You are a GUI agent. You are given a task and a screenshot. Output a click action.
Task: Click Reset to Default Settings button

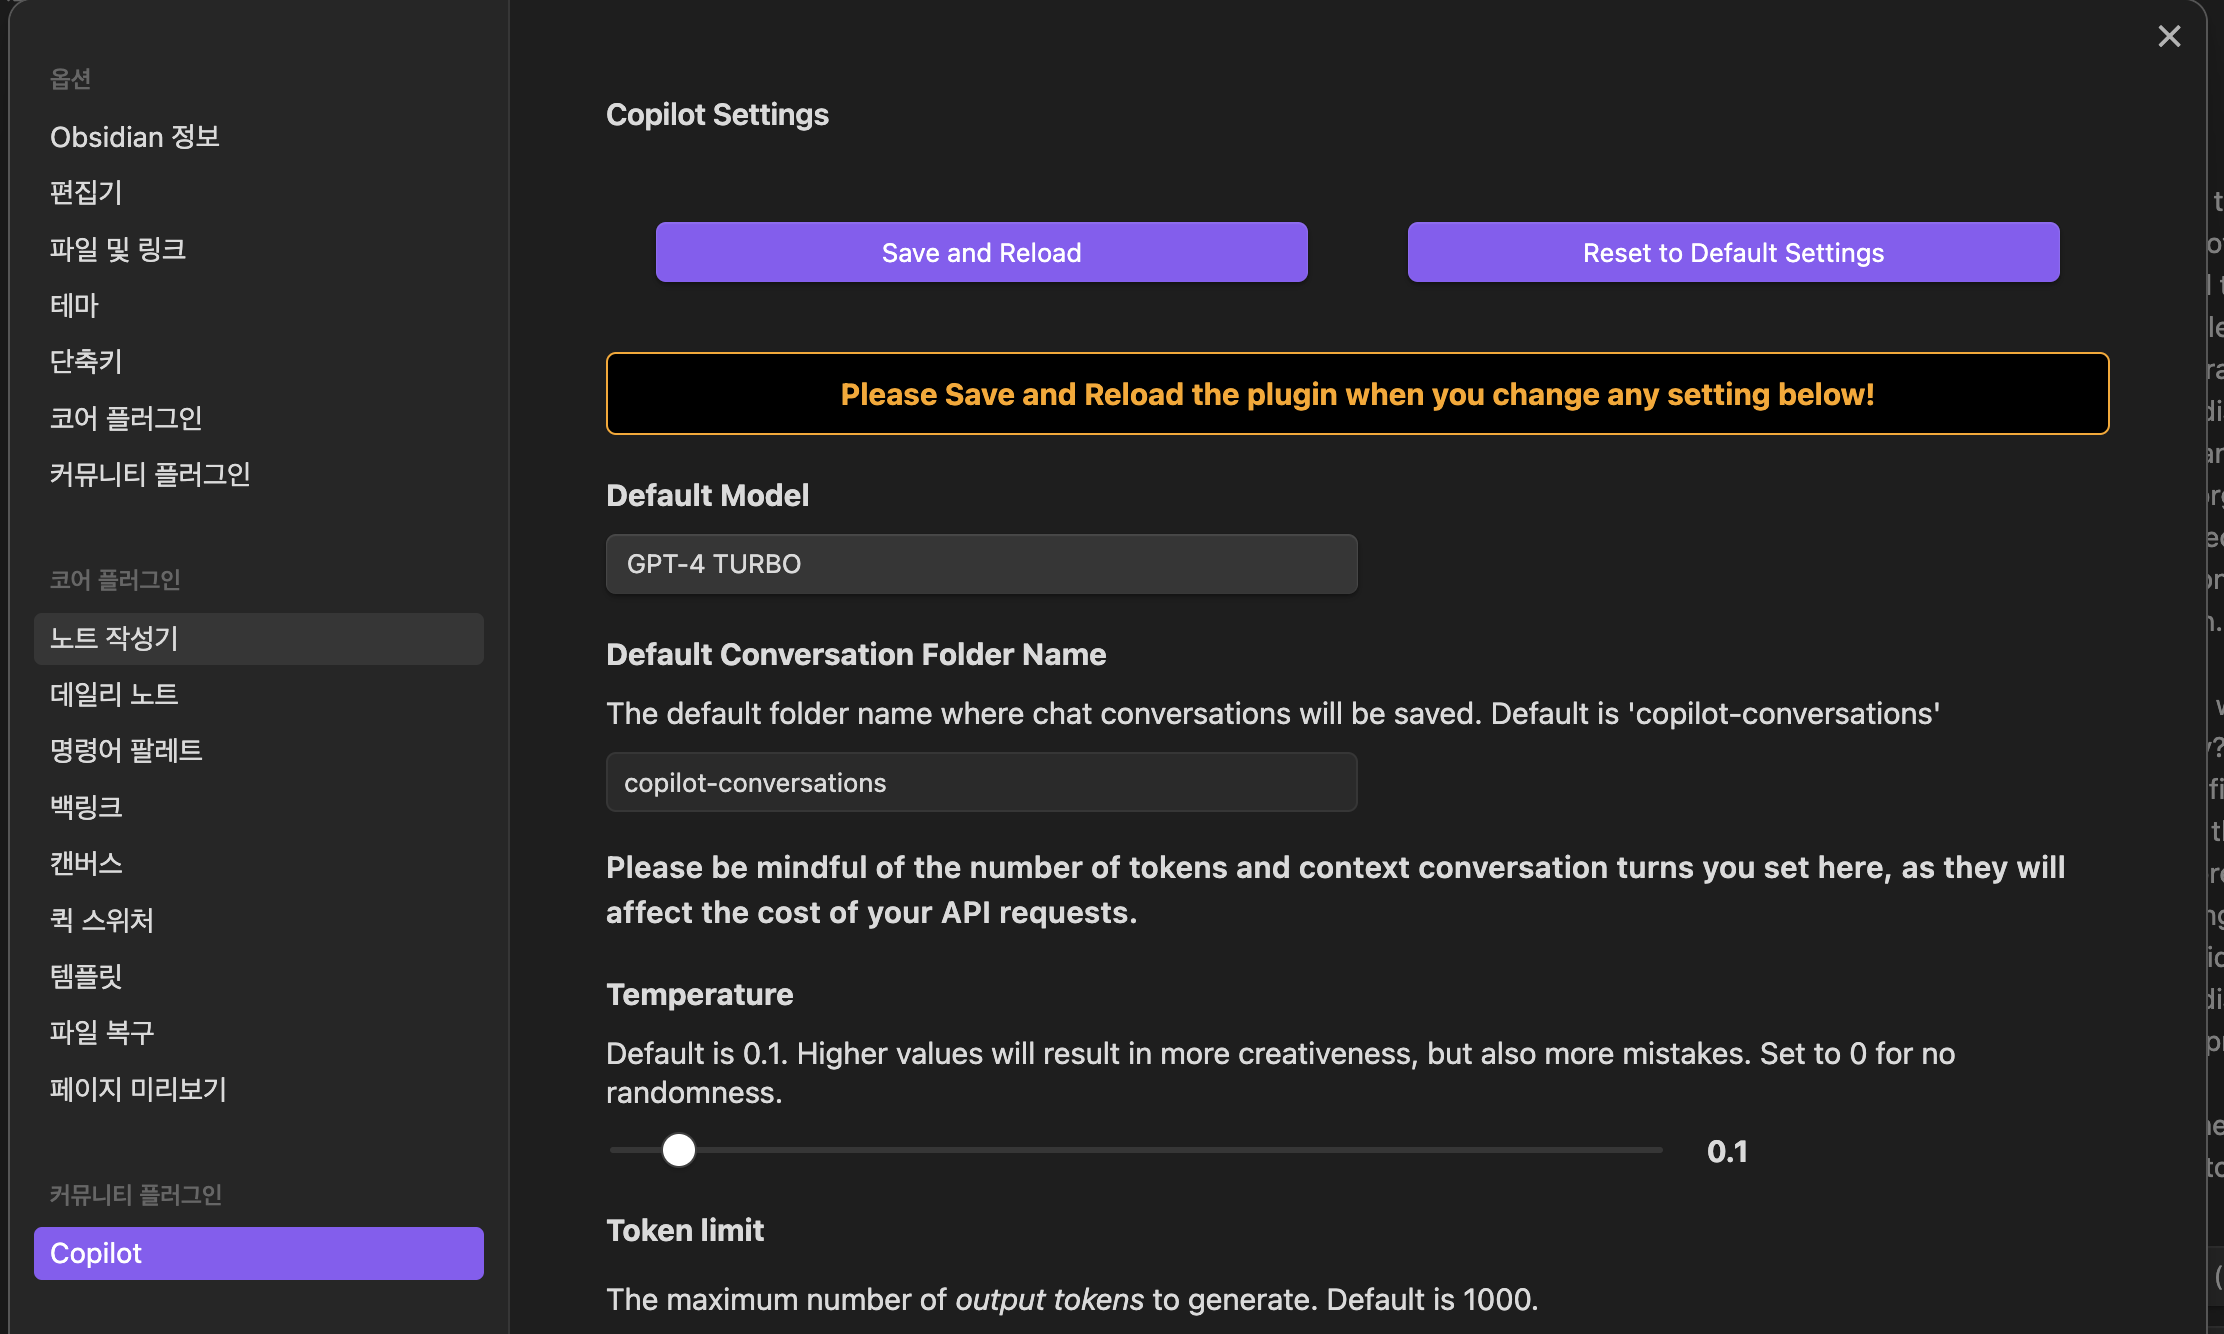[1732, 253]
